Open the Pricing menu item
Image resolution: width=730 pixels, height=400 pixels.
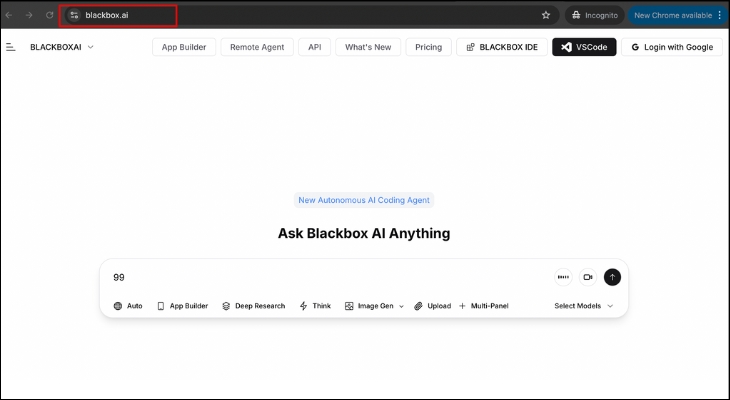(428, 47)
